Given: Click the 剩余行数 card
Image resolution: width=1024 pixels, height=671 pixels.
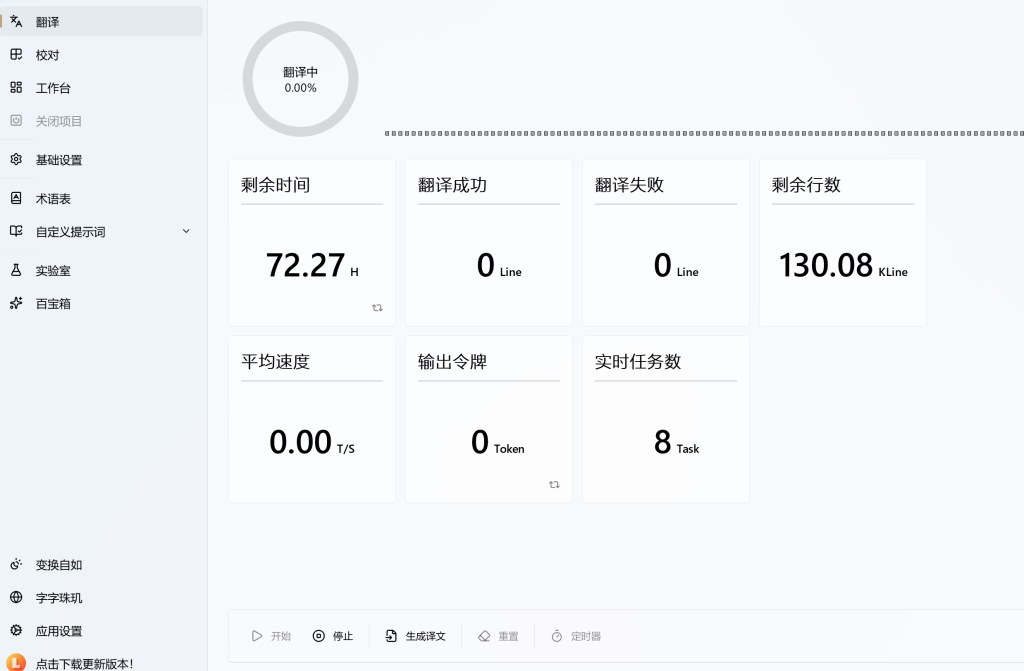Looking at the screenshot, I should [842, 242].
